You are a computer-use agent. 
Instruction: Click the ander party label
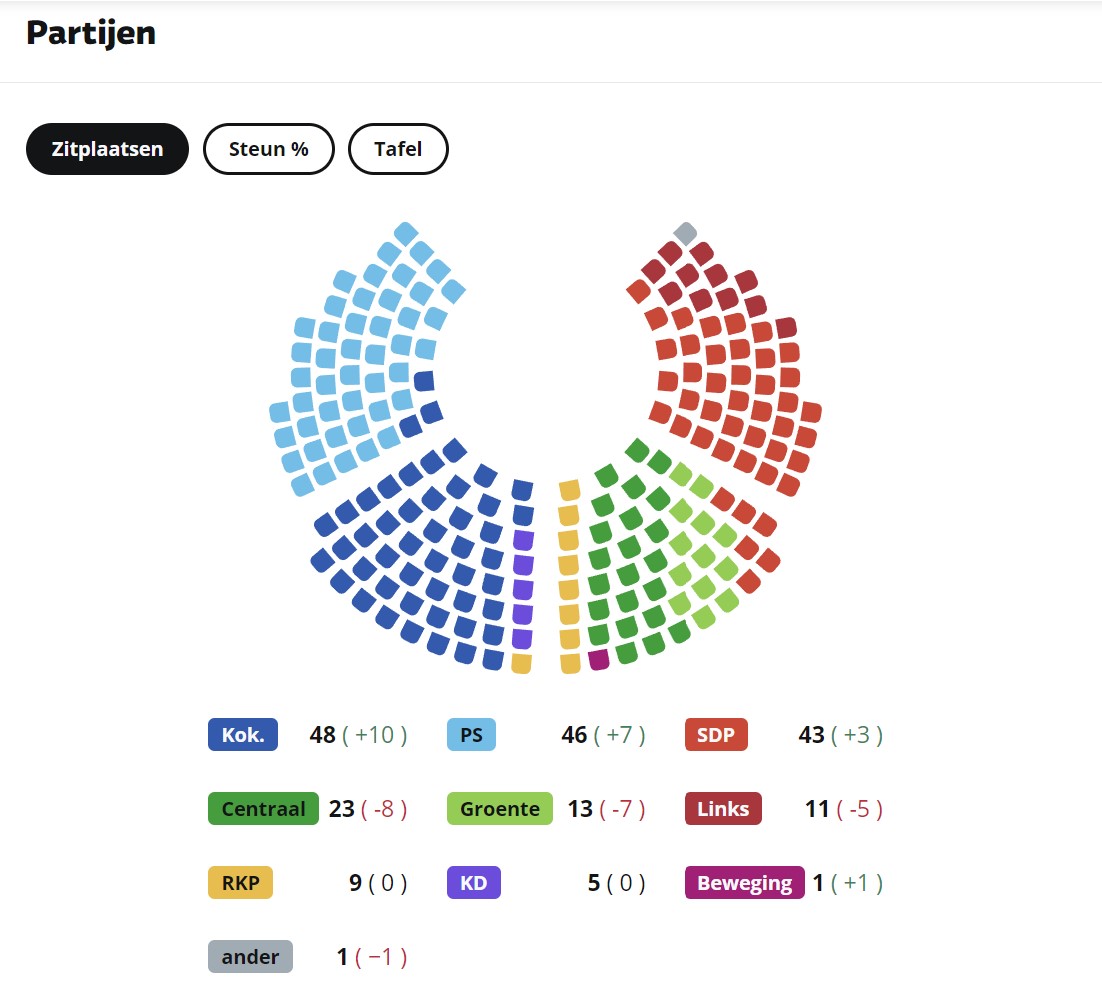tap(250, 957)
